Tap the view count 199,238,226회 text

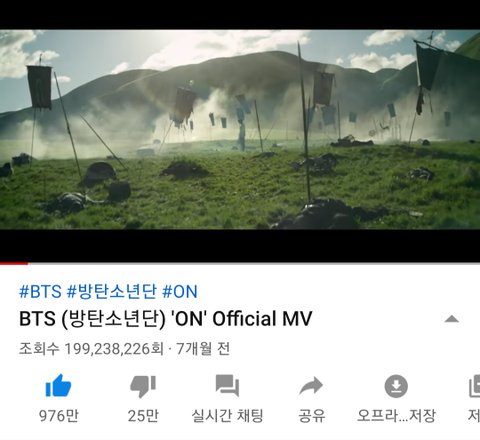(114, 349)
